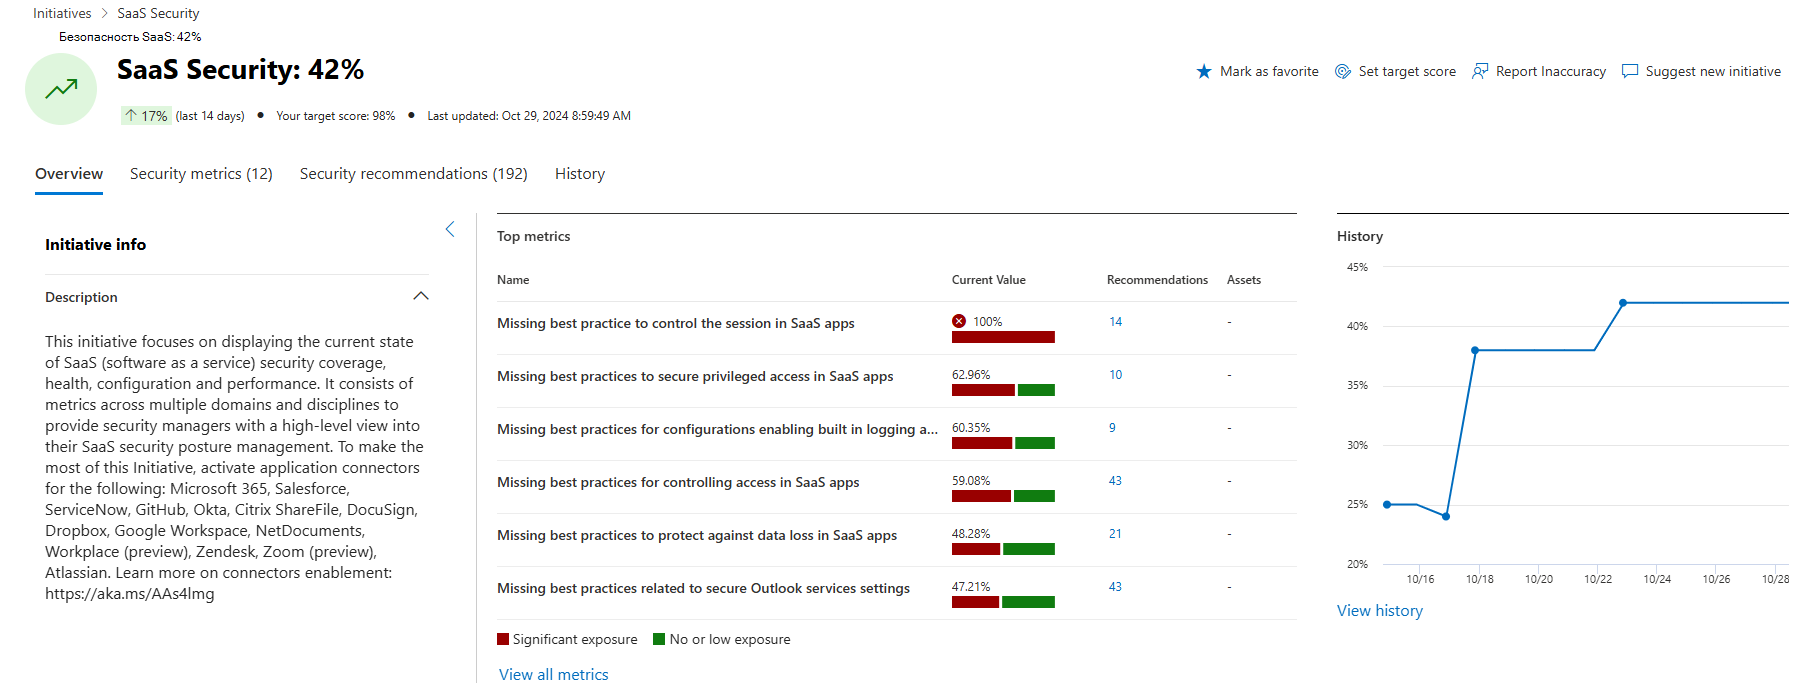Click the Set target score icon
The image size is (1810, 683).
tap(1343, 71)
